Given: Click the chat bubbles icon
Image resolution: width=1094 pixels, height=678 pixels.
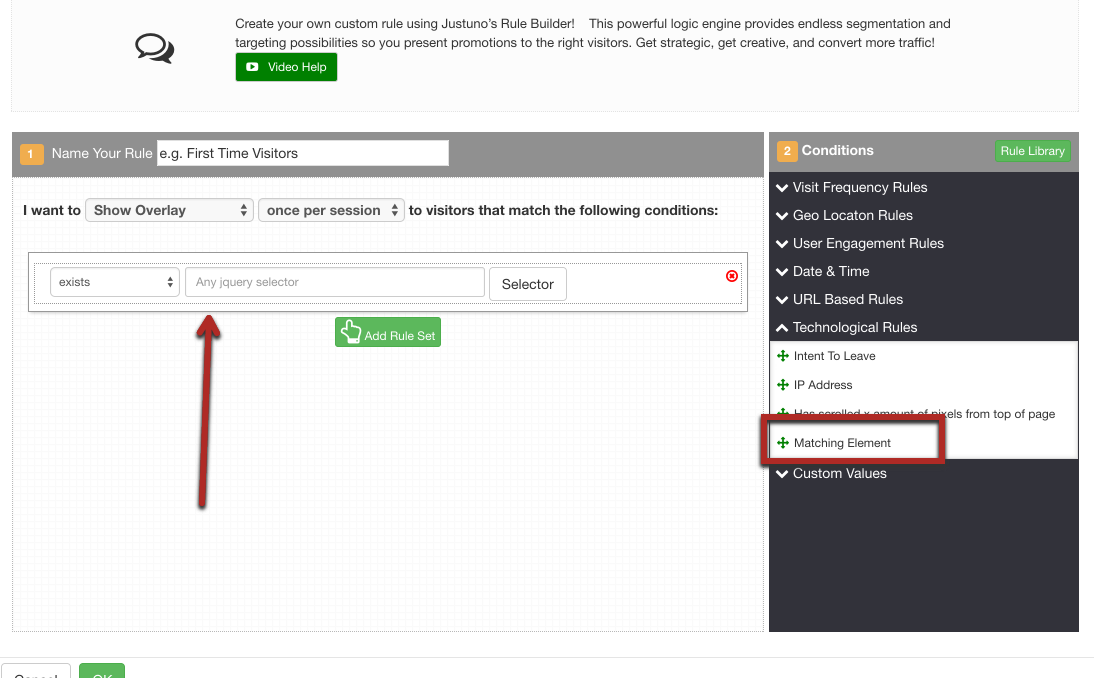Looking at the screenshot, I should (154, 47).
